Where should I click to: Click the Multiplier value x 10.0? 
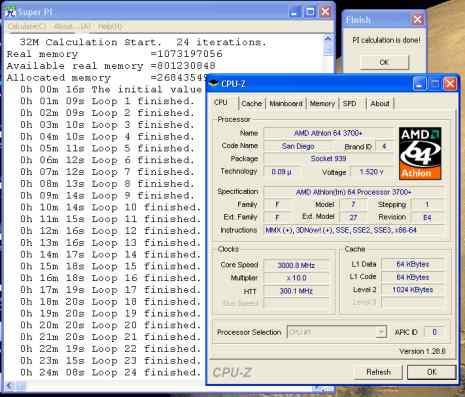click(296, 278)
